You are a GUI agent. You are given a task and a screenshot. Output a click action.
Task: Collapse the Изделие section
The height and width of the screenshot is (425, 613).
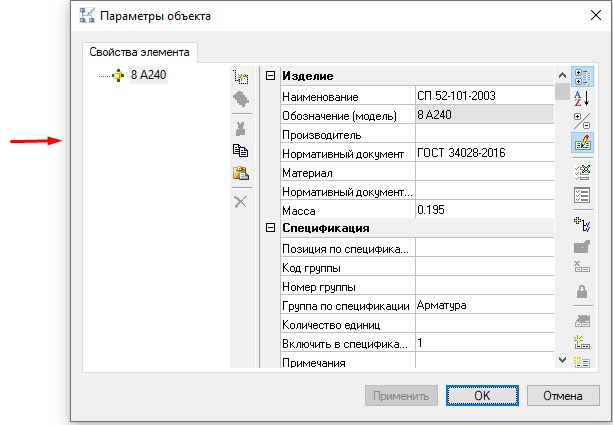coord(270,77)
